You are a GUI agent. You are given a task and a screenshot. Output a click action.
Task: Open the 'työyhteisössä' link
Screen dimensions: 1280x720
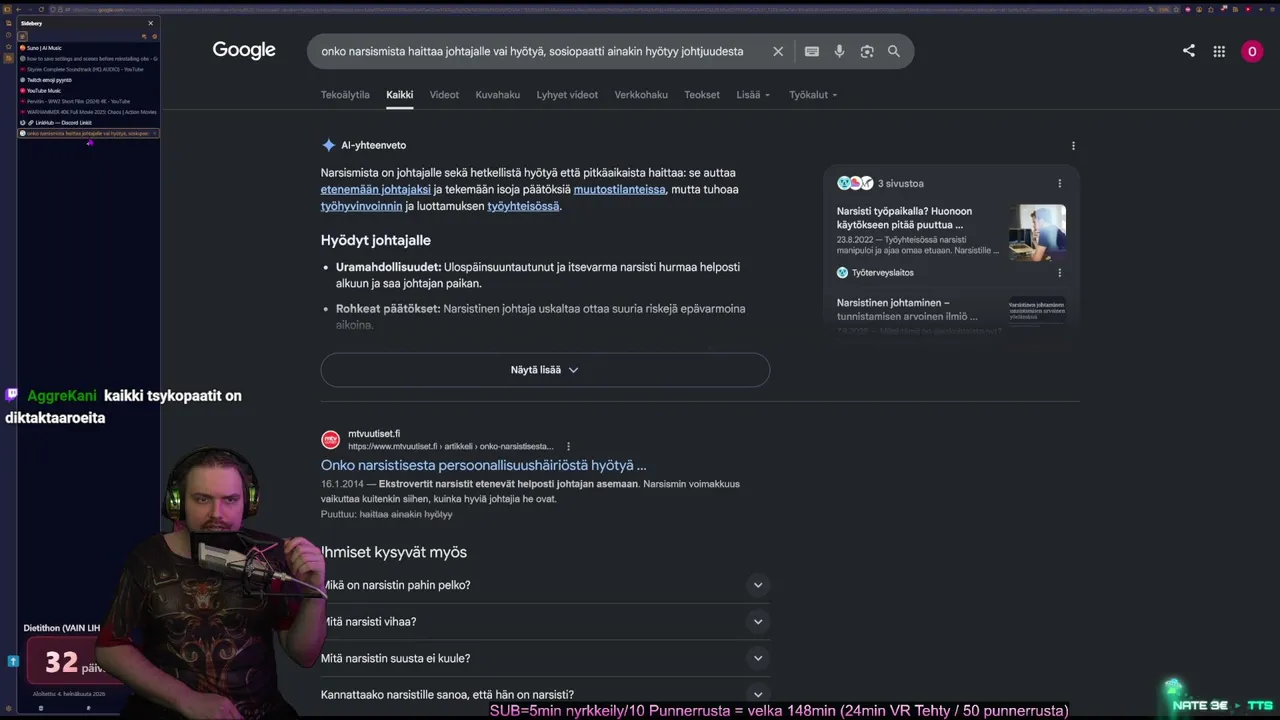pyautogui.click(x=523, y=206)
